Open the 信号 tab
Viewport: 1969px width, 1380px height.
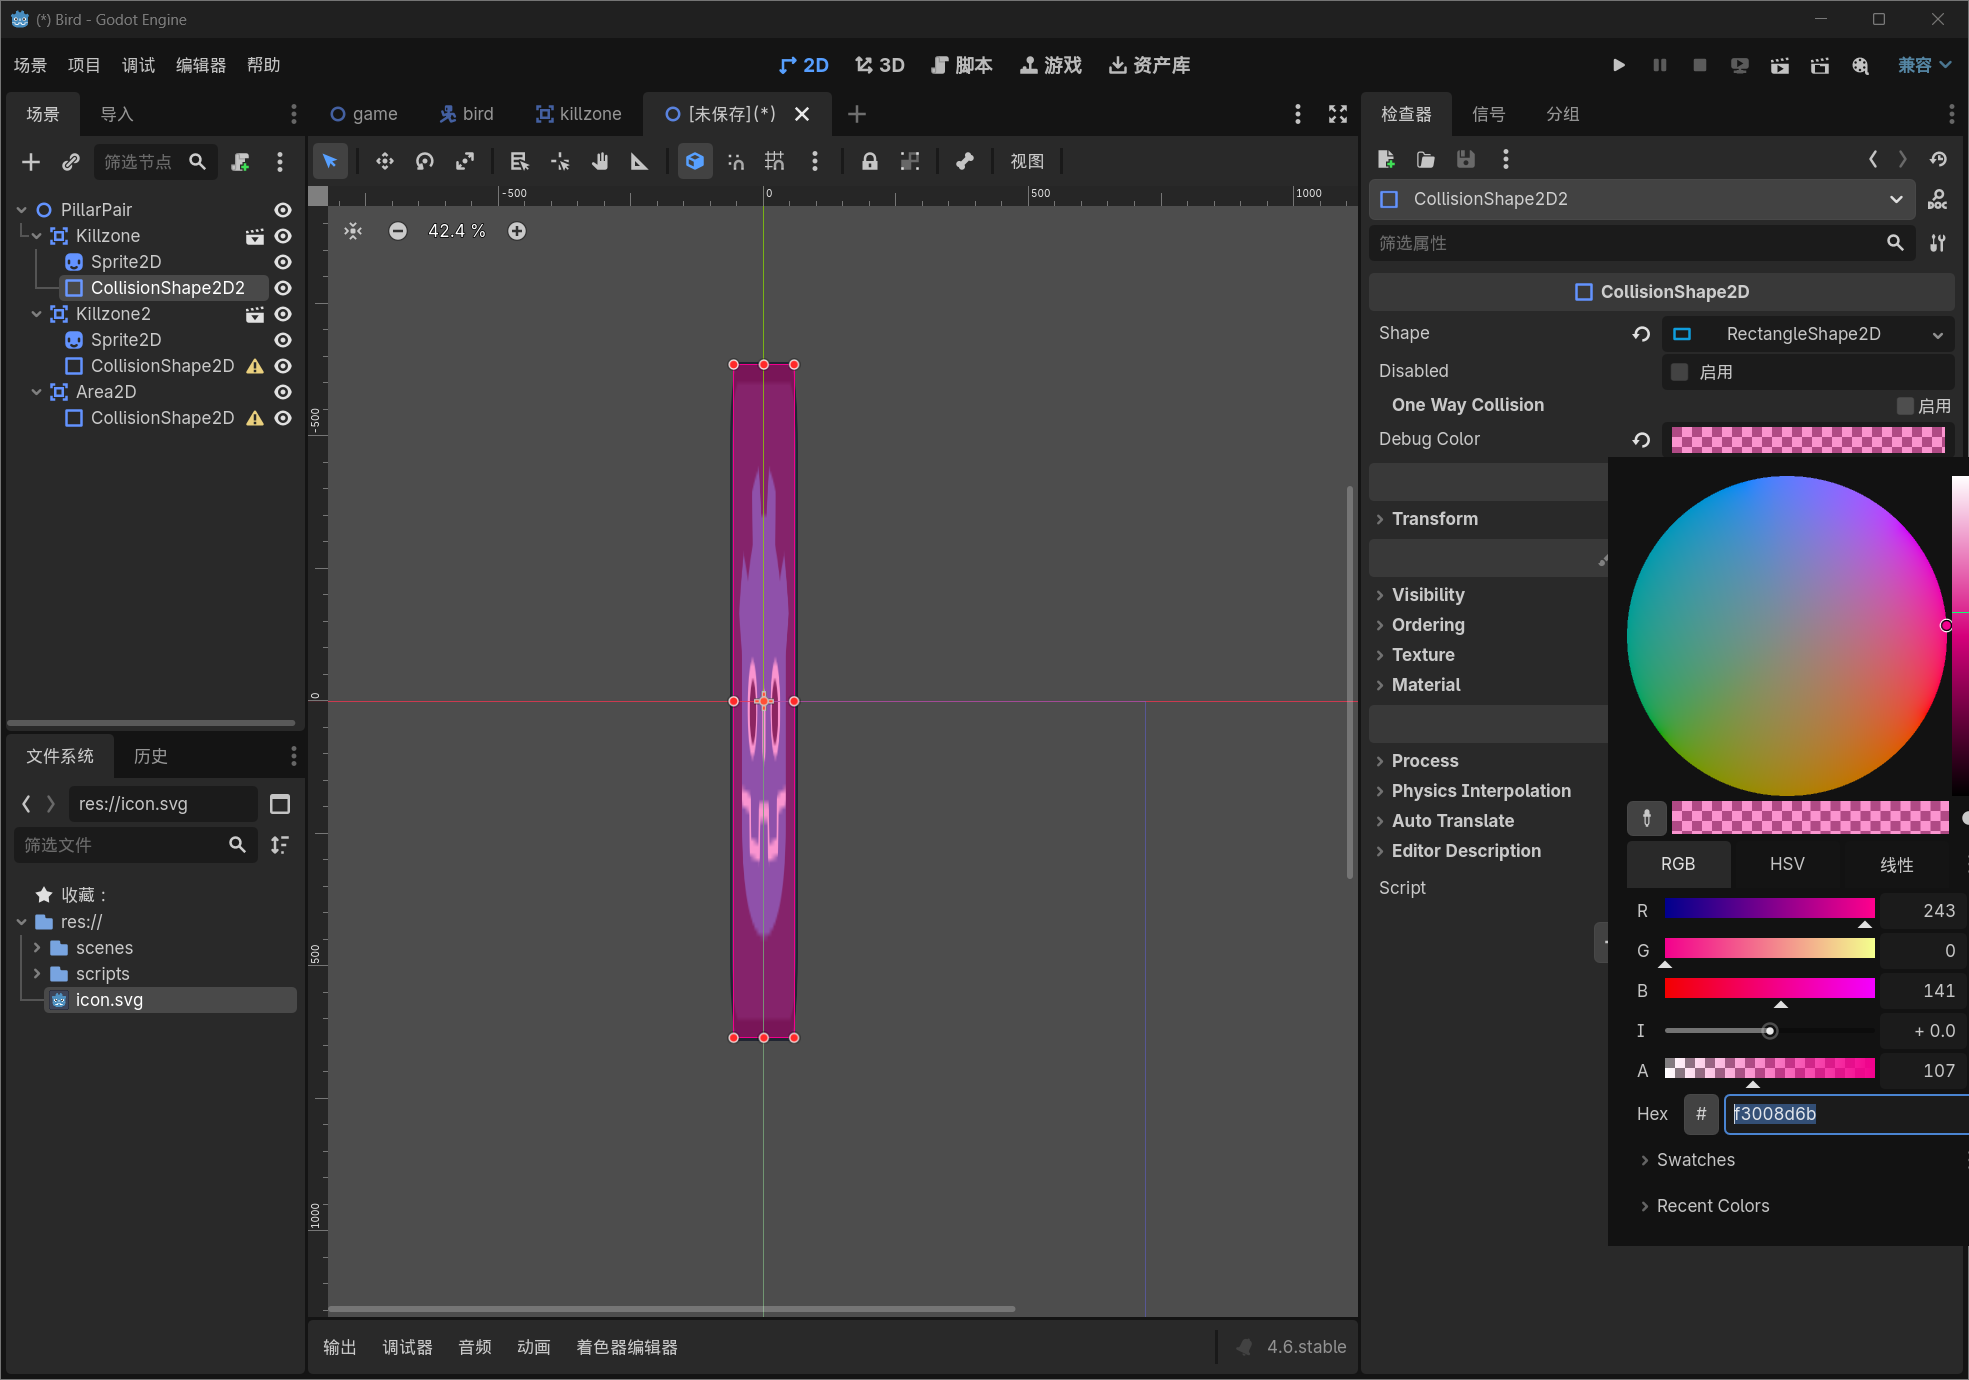coord(1489,114)
